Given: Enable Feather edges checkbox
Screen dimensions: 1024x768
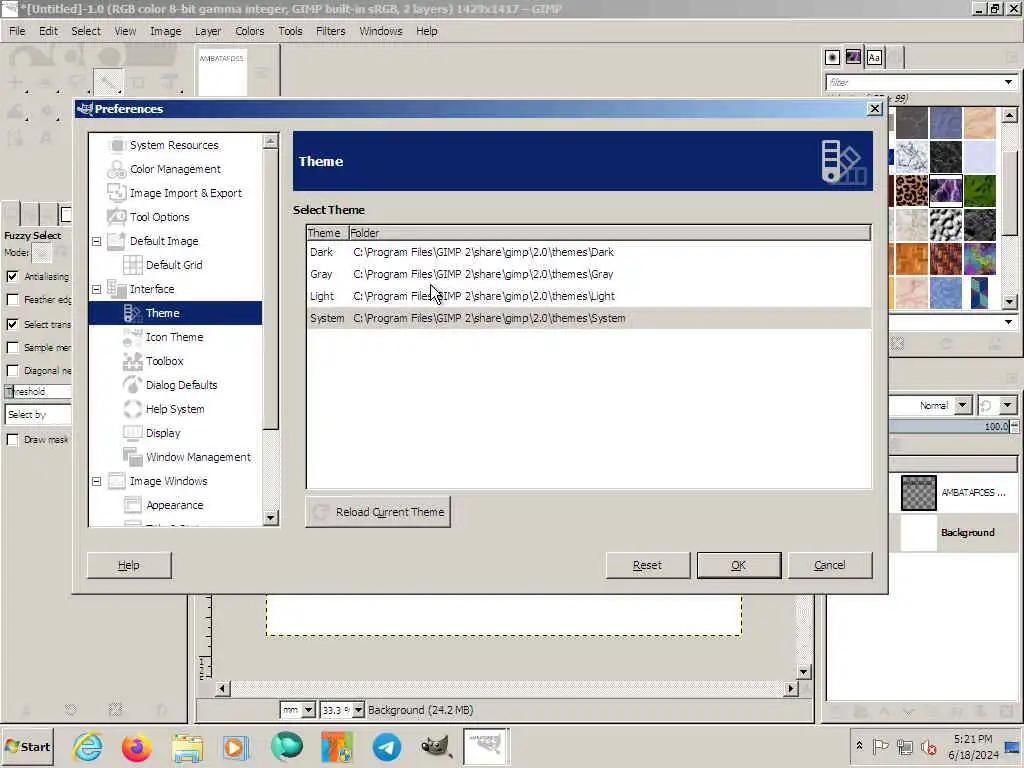Looking at the screenshot, I should click(x=12, y=300).
